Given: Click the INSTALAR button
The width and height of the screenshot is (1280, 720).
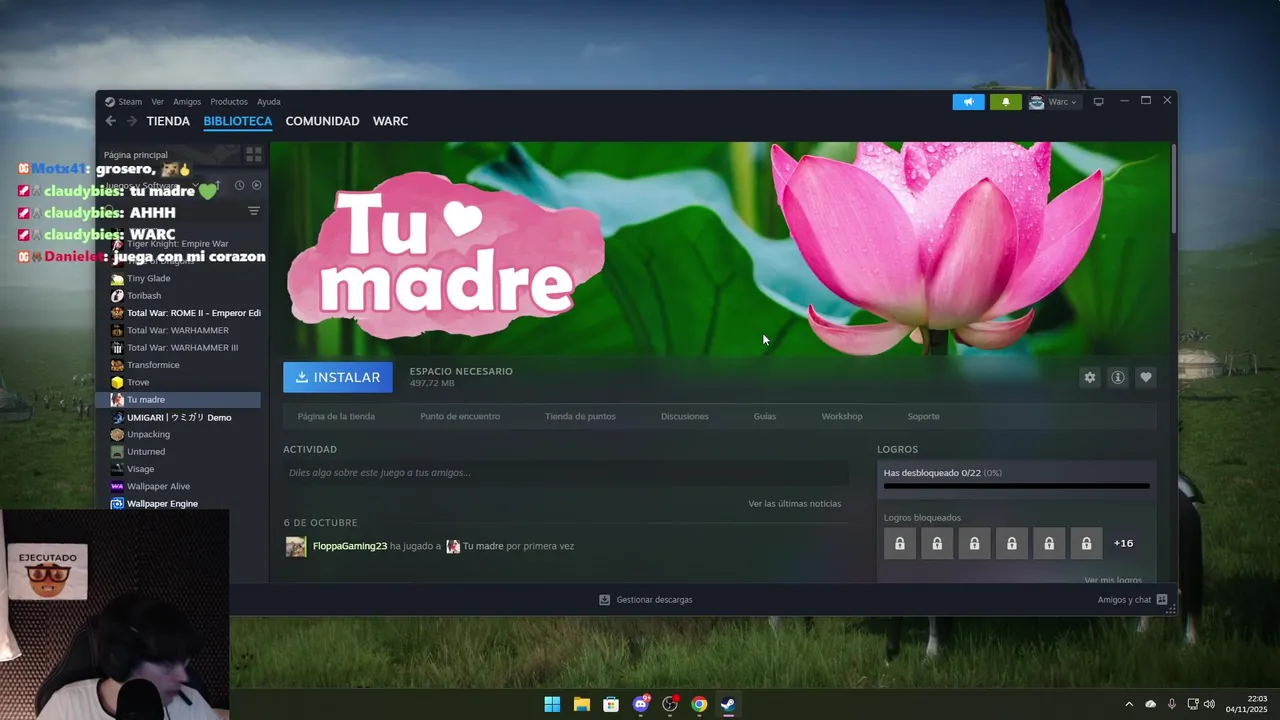Looking at the screenshot, I should tap(338, 377).
